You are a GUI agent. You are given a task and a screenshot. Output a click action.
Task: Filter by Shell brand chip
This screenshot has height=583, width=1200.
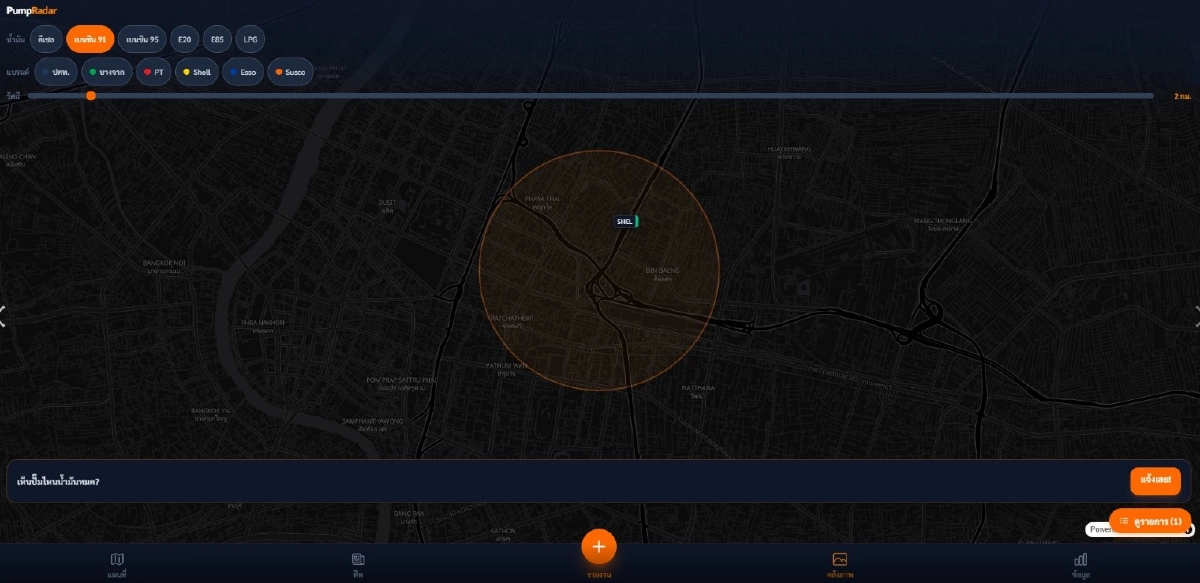(x=196, y=72)
